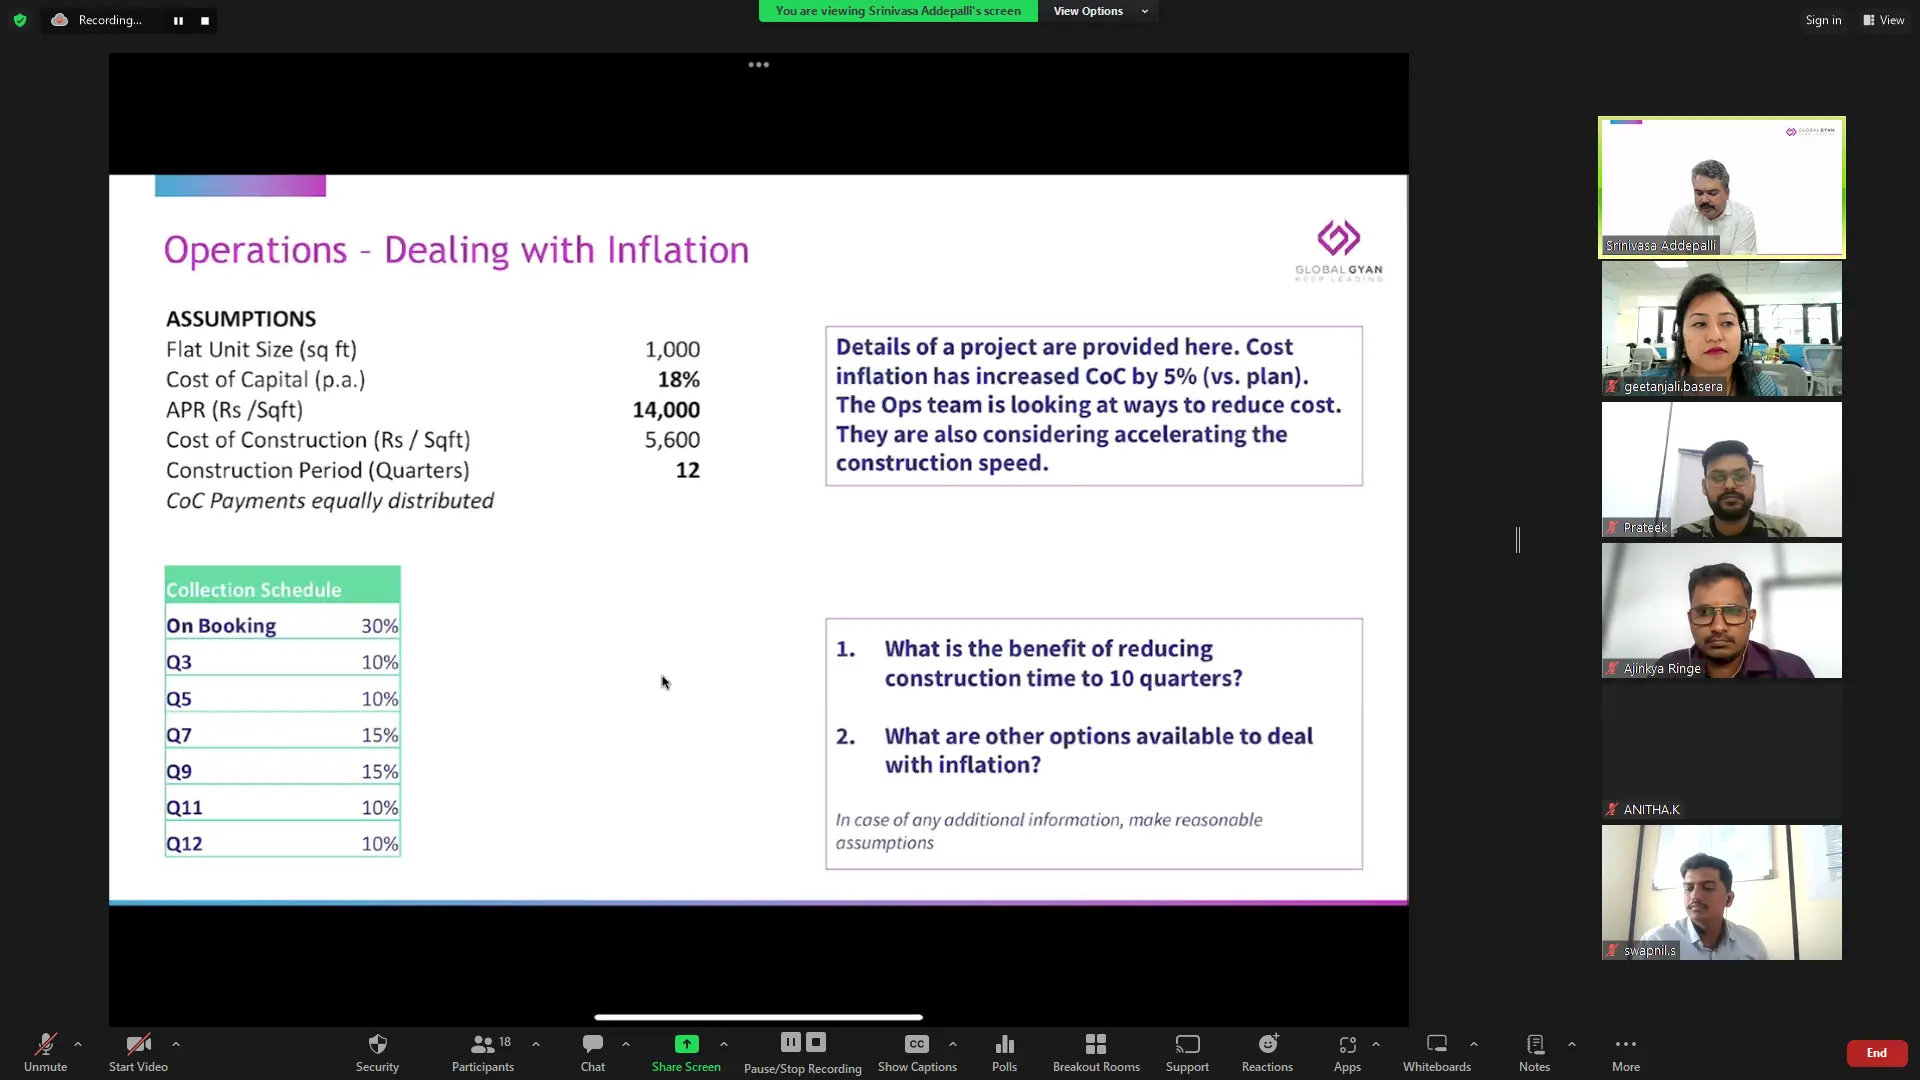Expand video options arrow beside Start Video
The width and height of the screenshot is (1920, 1080).
point(176,1044)
